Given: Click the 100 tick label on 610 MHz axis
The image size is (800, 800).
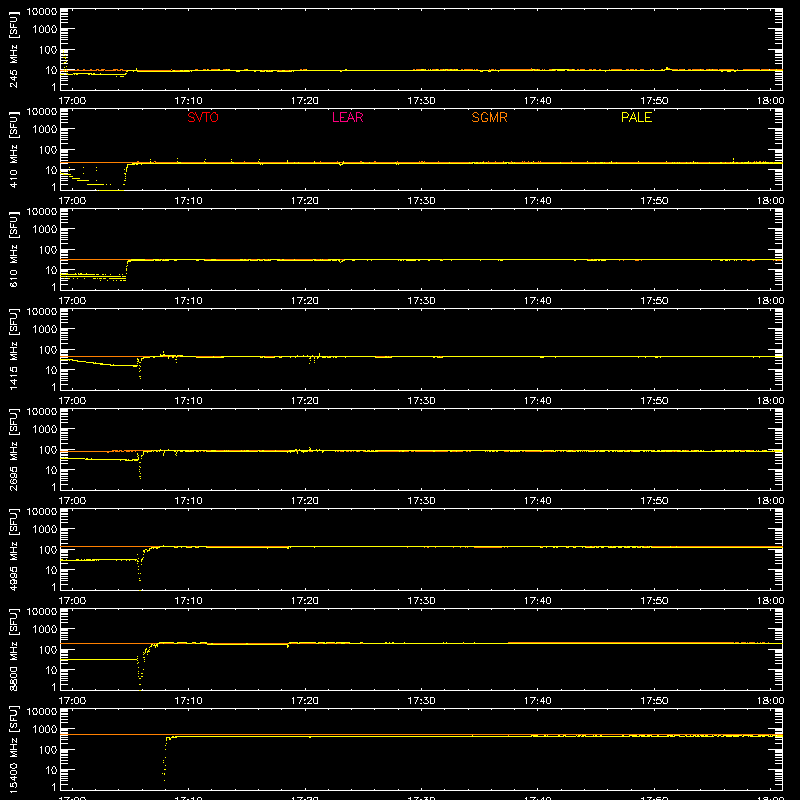Looking at the screenshot, I should tap(48, 250).
